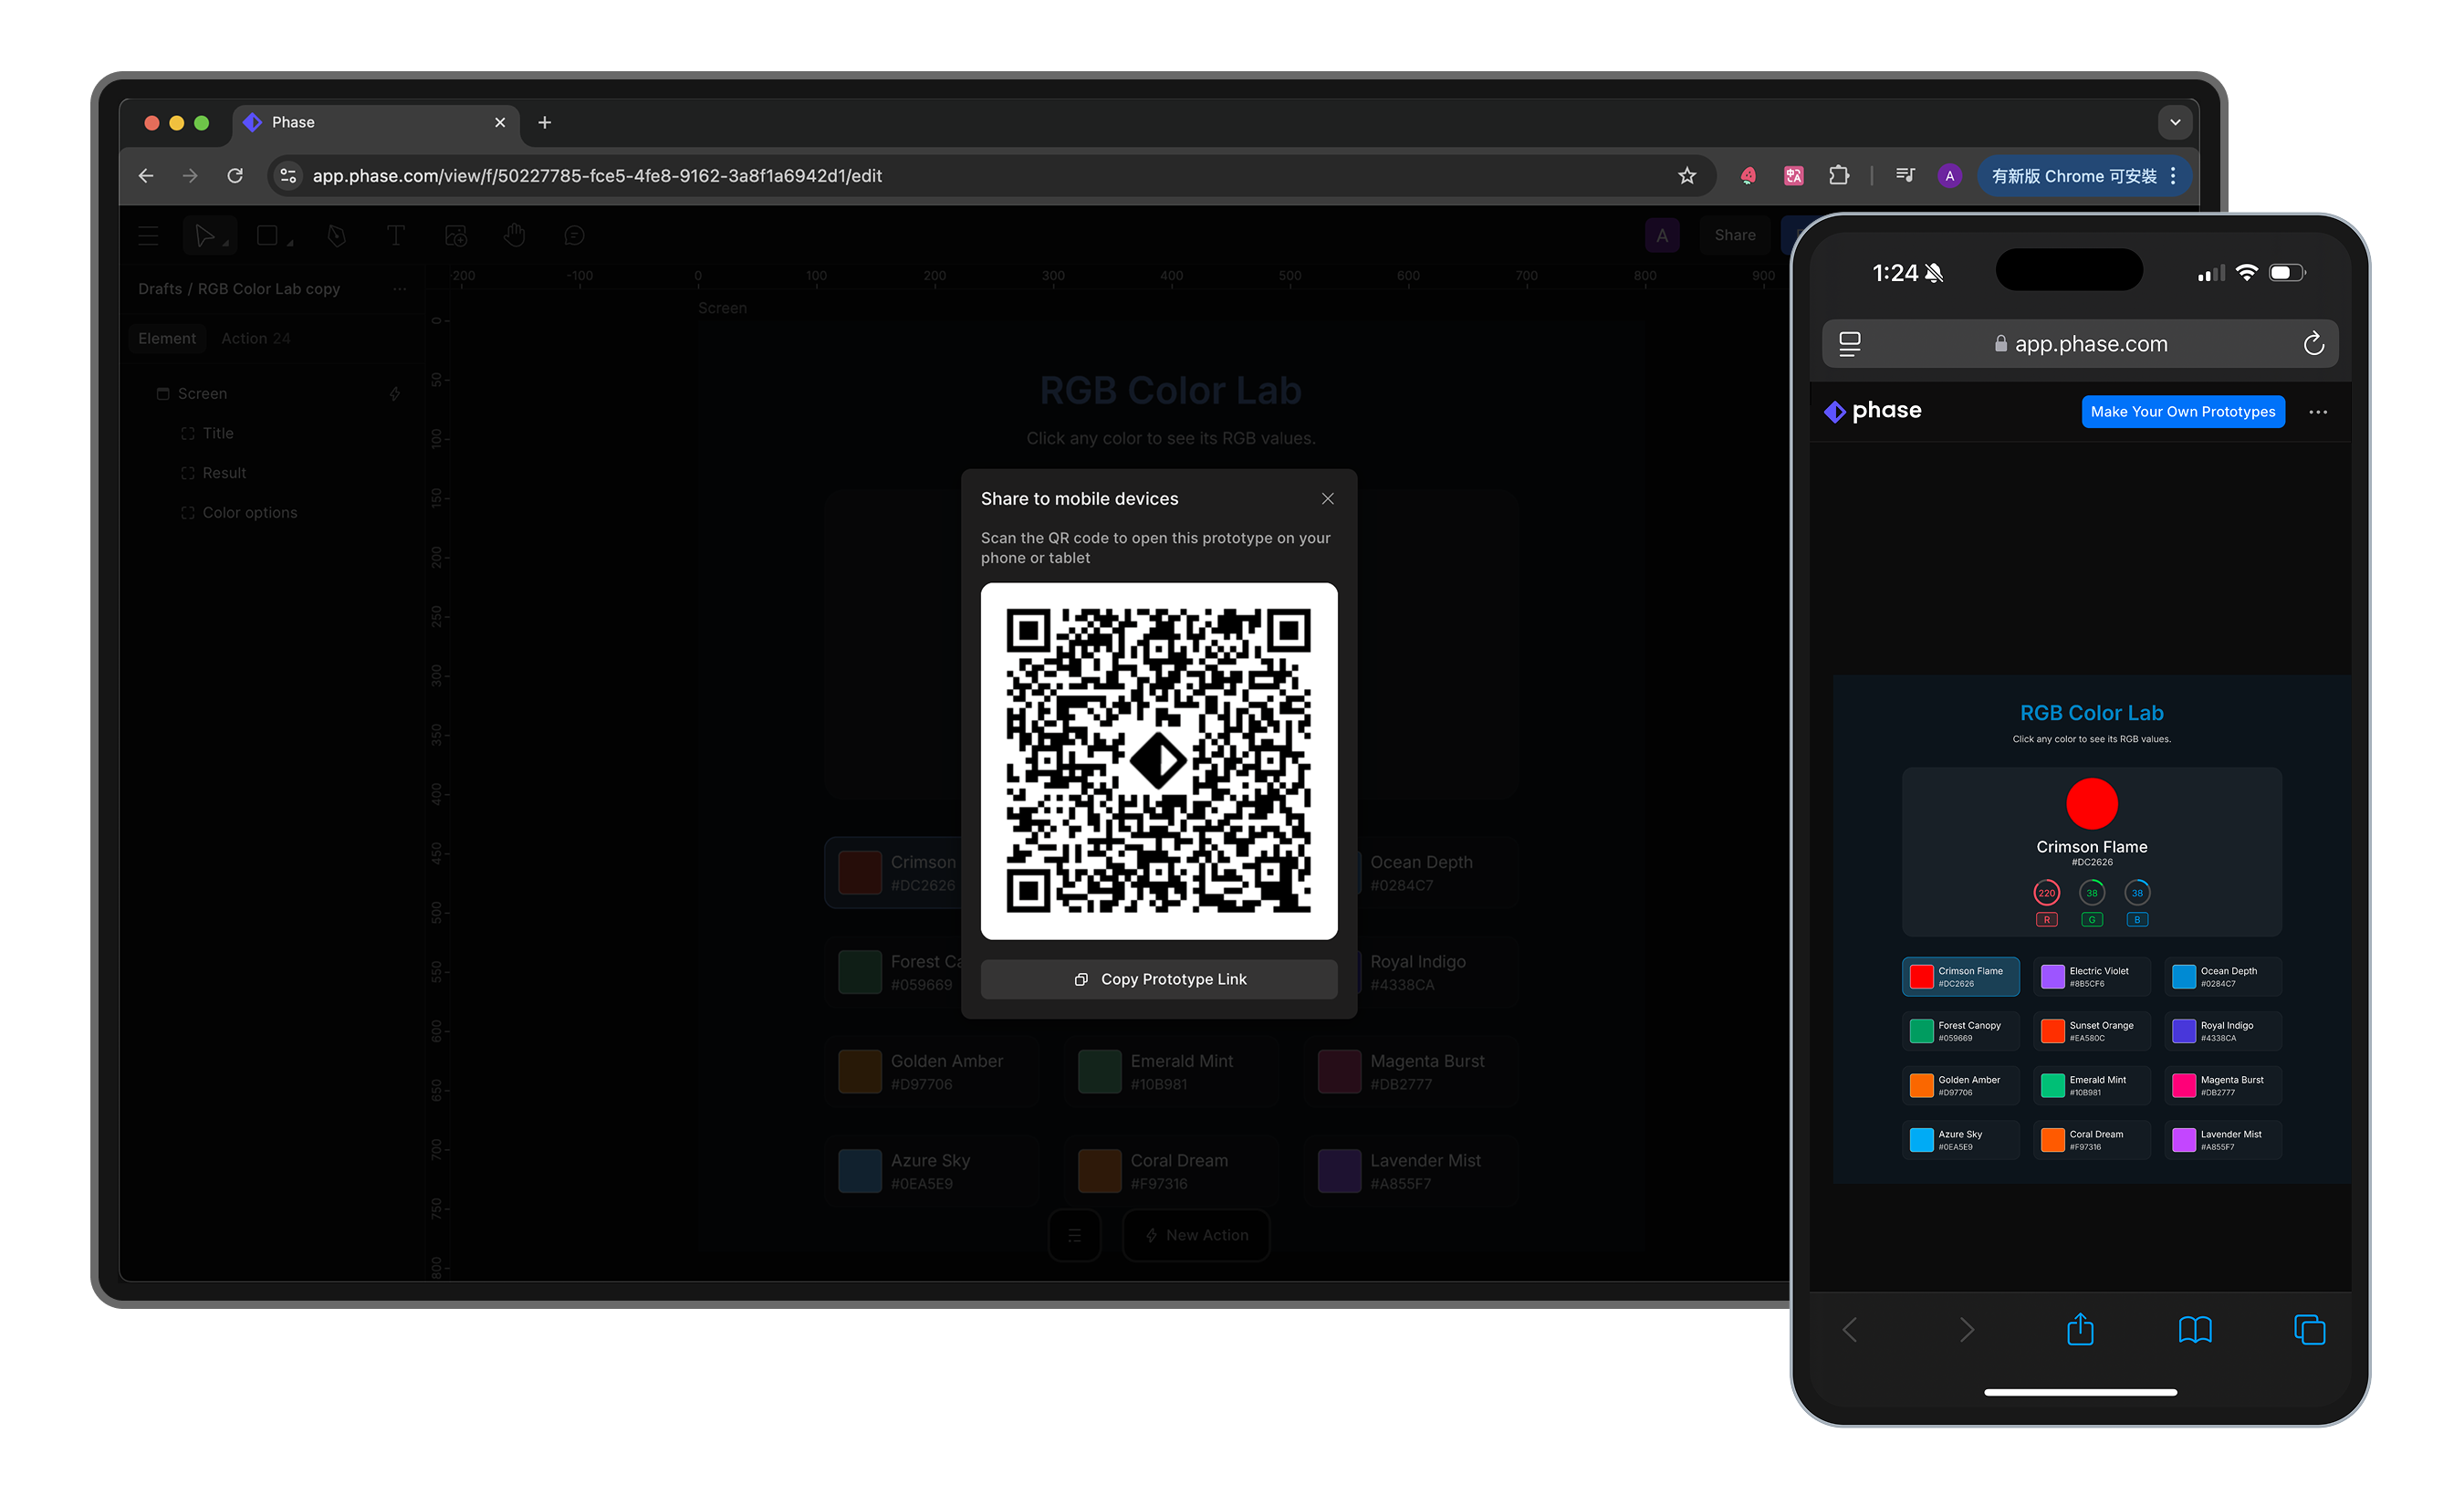Click the lightning action icon on Screen layer
This screenshot has width=2464, height=1496.
tap(395, 394)
